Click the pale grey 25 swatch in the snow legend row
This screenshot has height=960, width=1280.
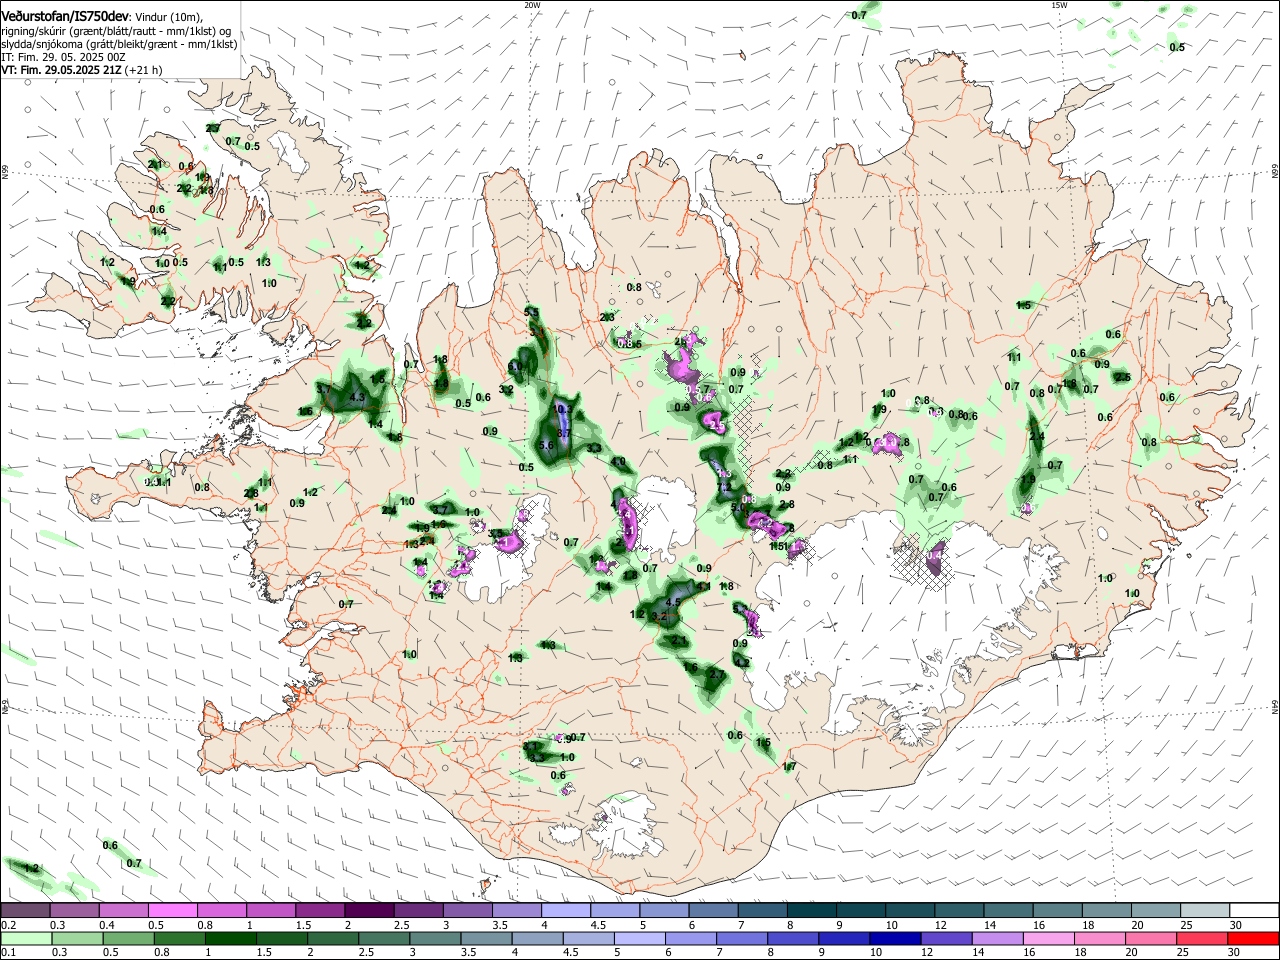coord(1204,911)
